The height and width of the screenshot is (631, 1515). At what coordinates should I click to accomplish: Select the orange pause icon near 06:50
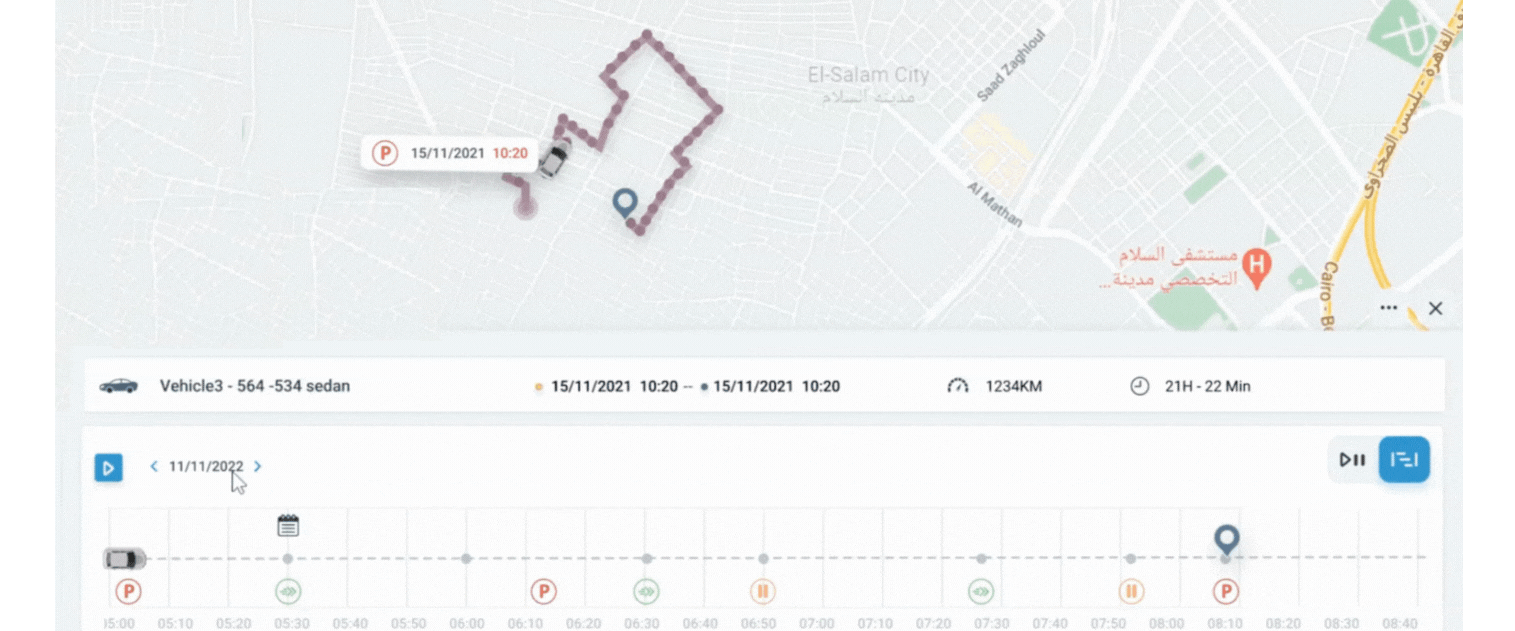(x=762, y=592)
